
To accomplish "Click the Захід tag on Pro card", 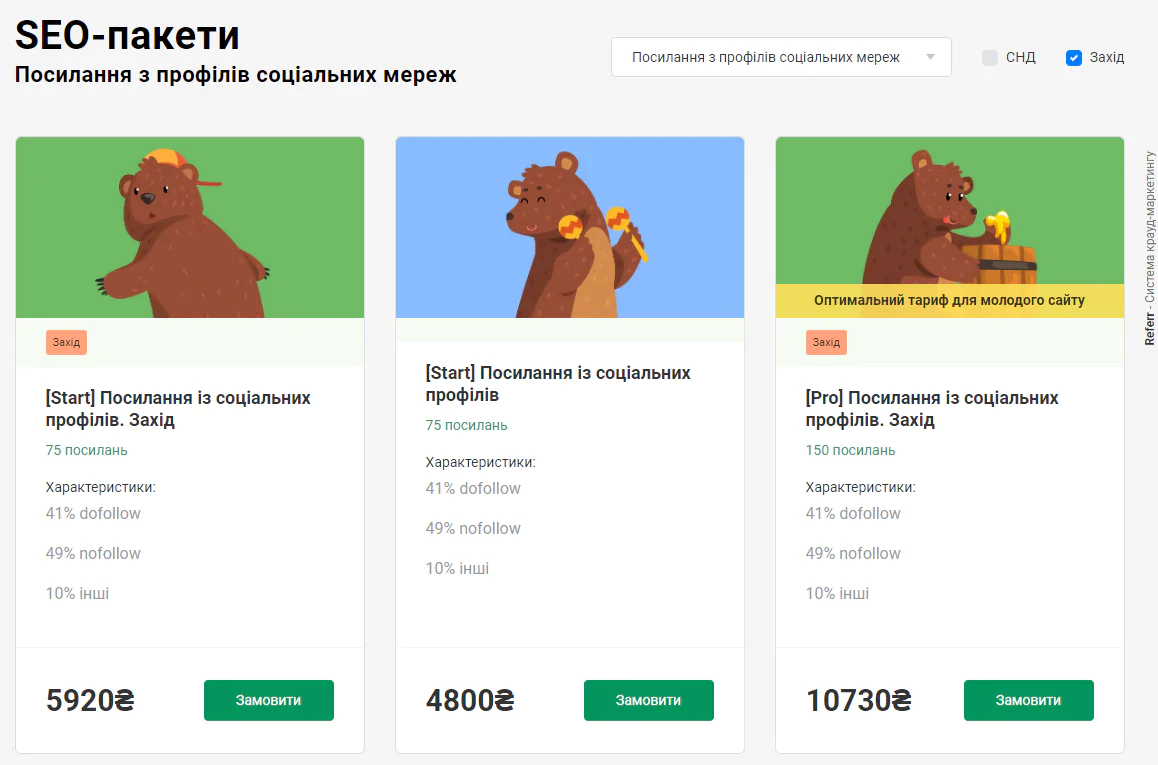I will 826,343.
